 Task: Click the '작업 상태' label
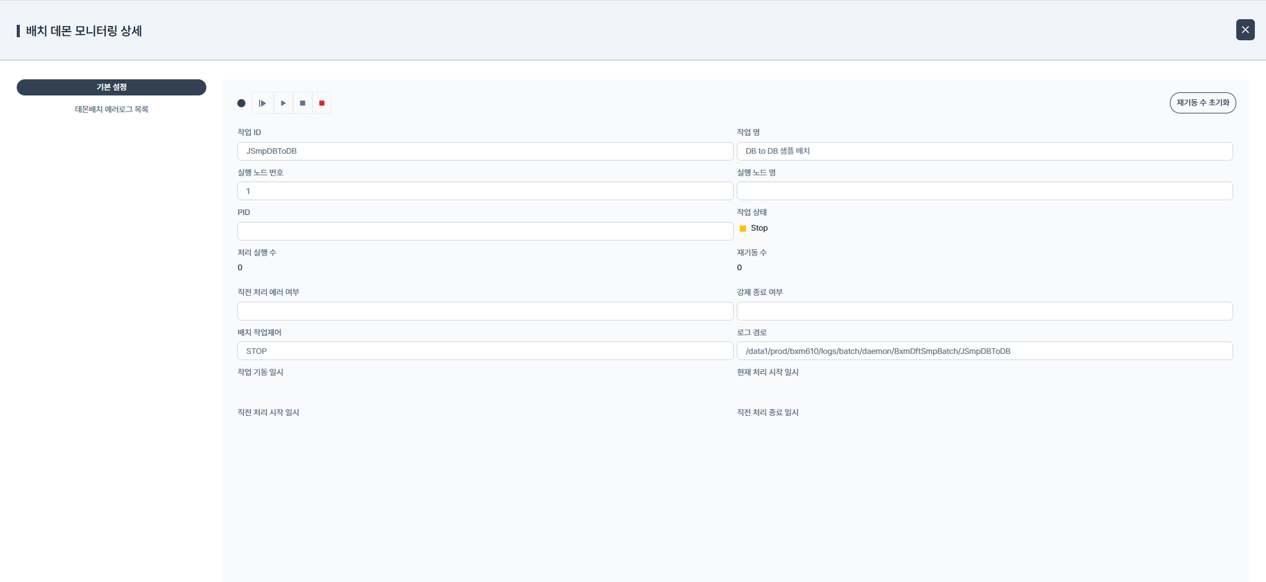752,212
